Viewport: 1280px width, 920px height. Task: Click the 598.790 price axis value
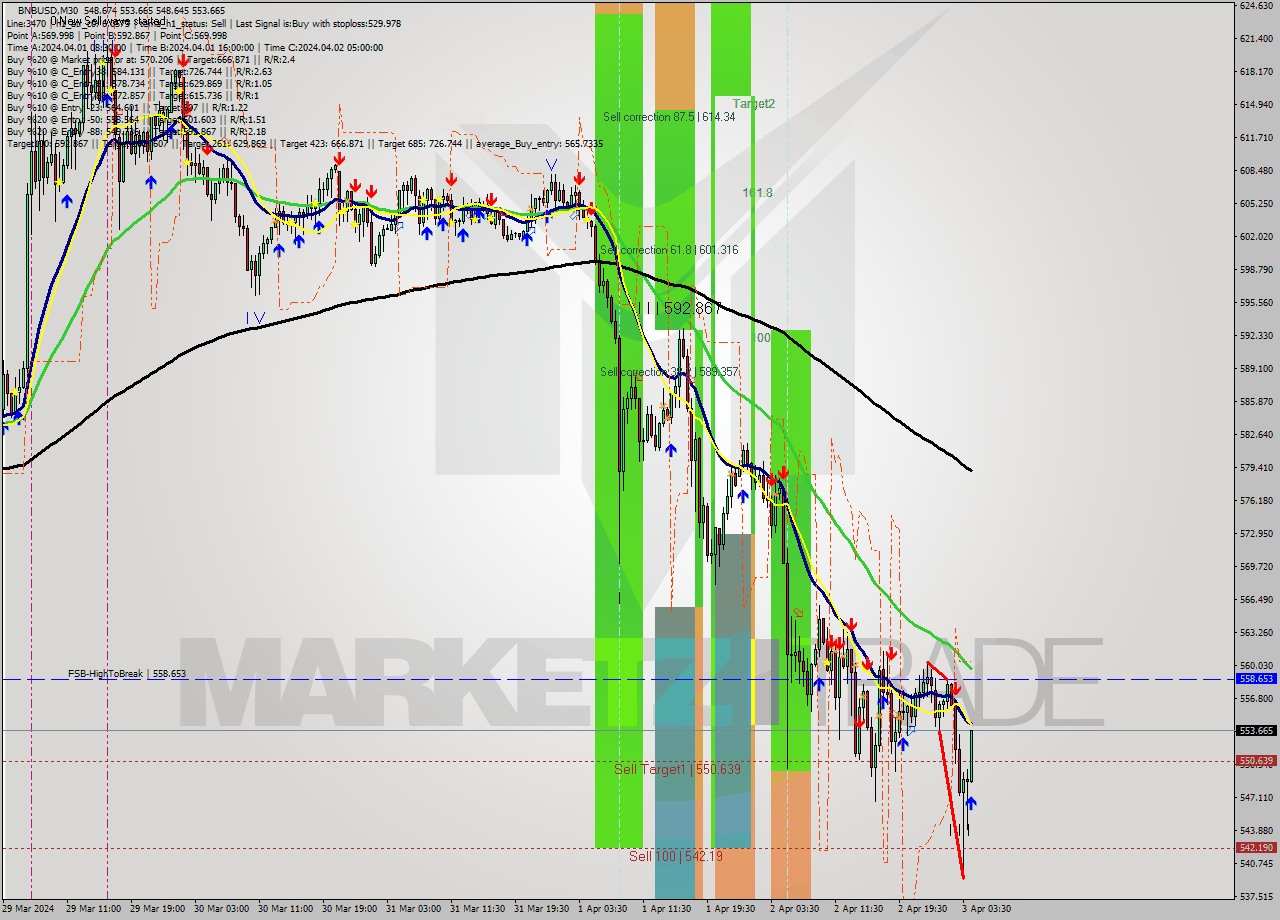tap(1256, 270)
